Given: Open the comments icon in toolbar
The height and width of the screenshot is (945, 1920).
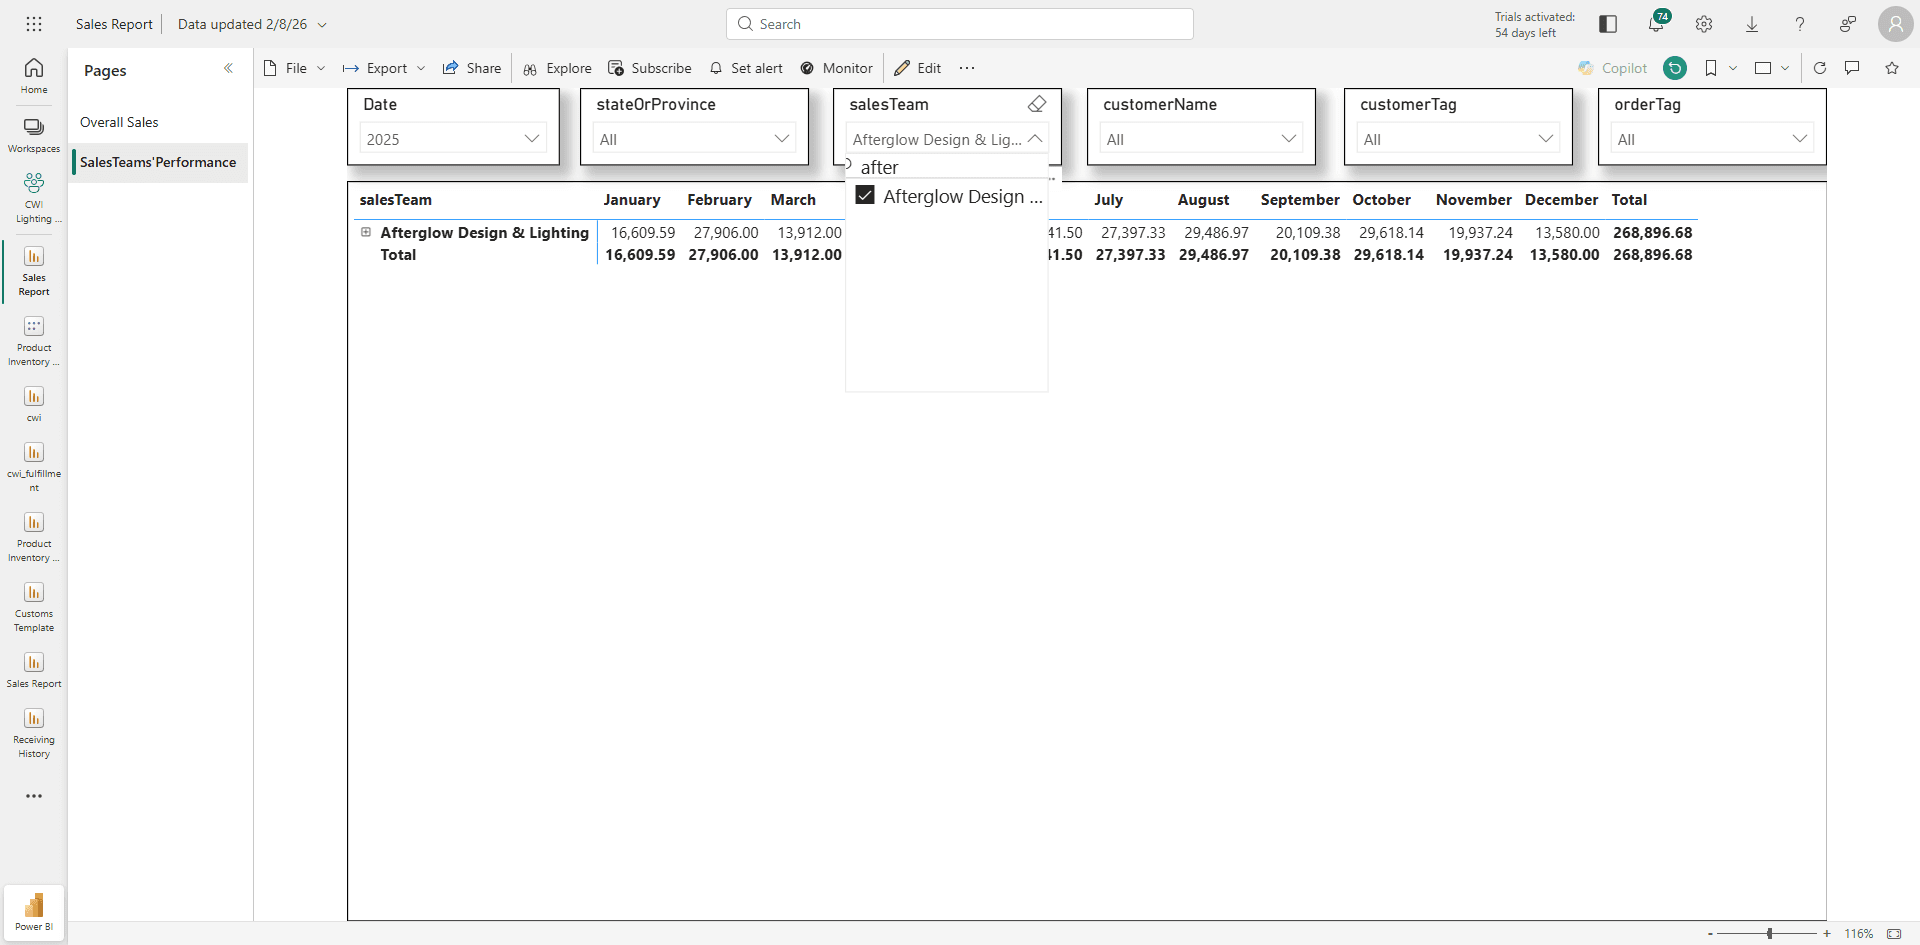Looking at the screenshot, I should pyautogui.click(x=1852, y=68).
